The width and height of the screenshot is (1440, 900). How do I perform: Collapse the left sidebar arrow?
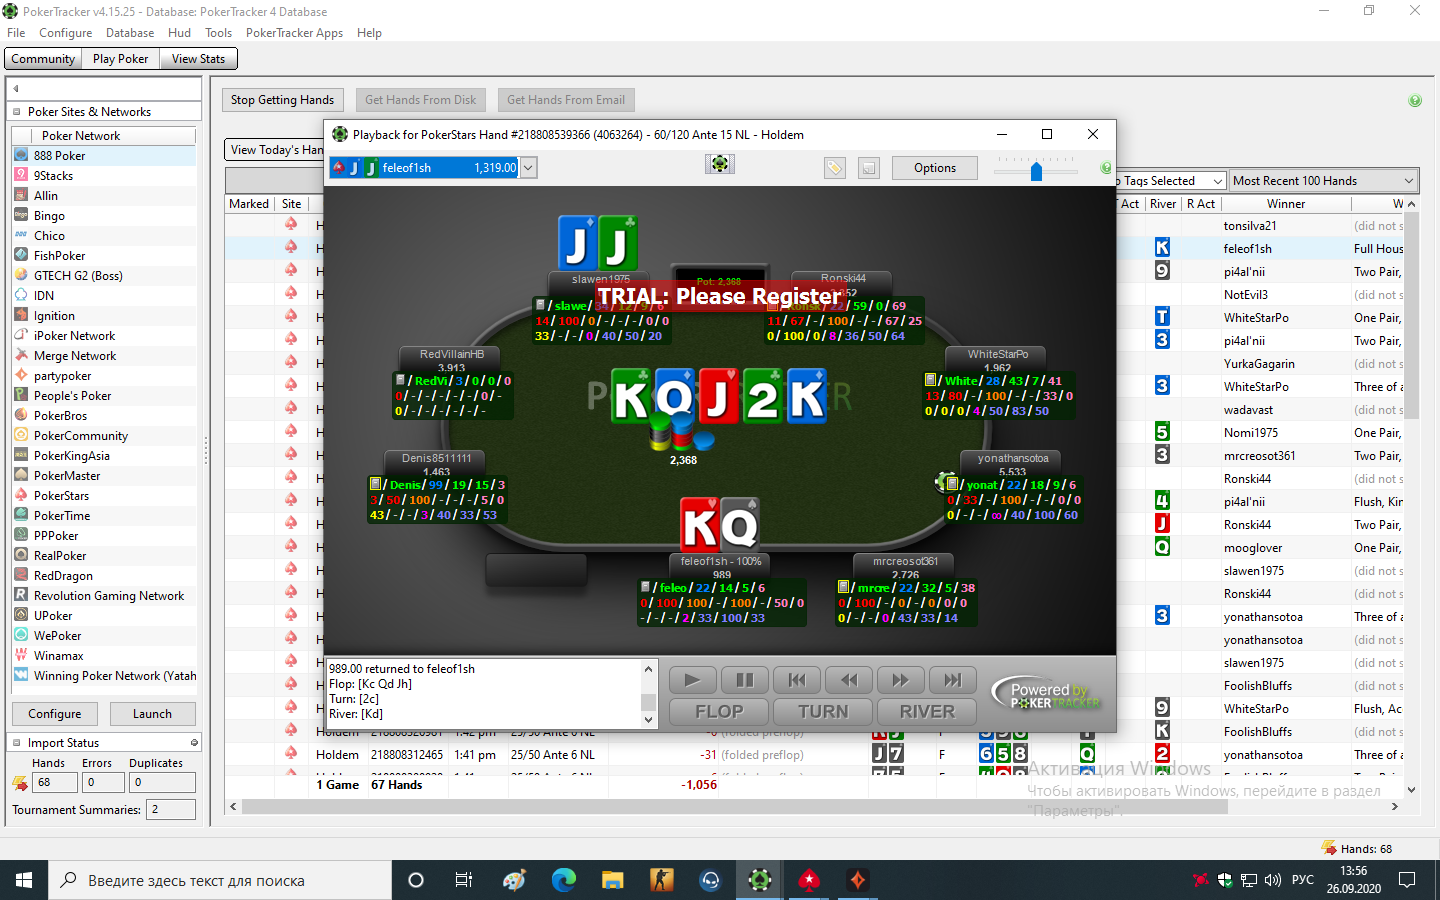coord(16,88)
